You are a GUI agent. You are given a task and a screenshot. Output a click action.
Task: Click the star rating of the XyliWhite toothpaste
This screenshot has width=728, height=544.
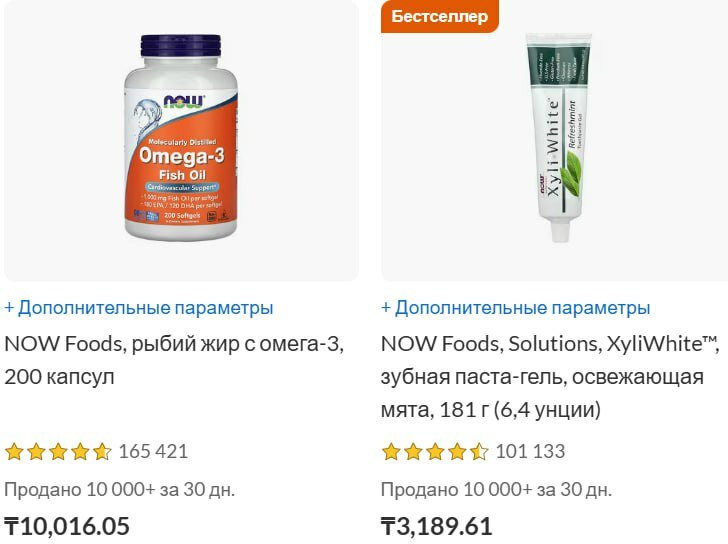pyautogui.click(x=435, y=451)
